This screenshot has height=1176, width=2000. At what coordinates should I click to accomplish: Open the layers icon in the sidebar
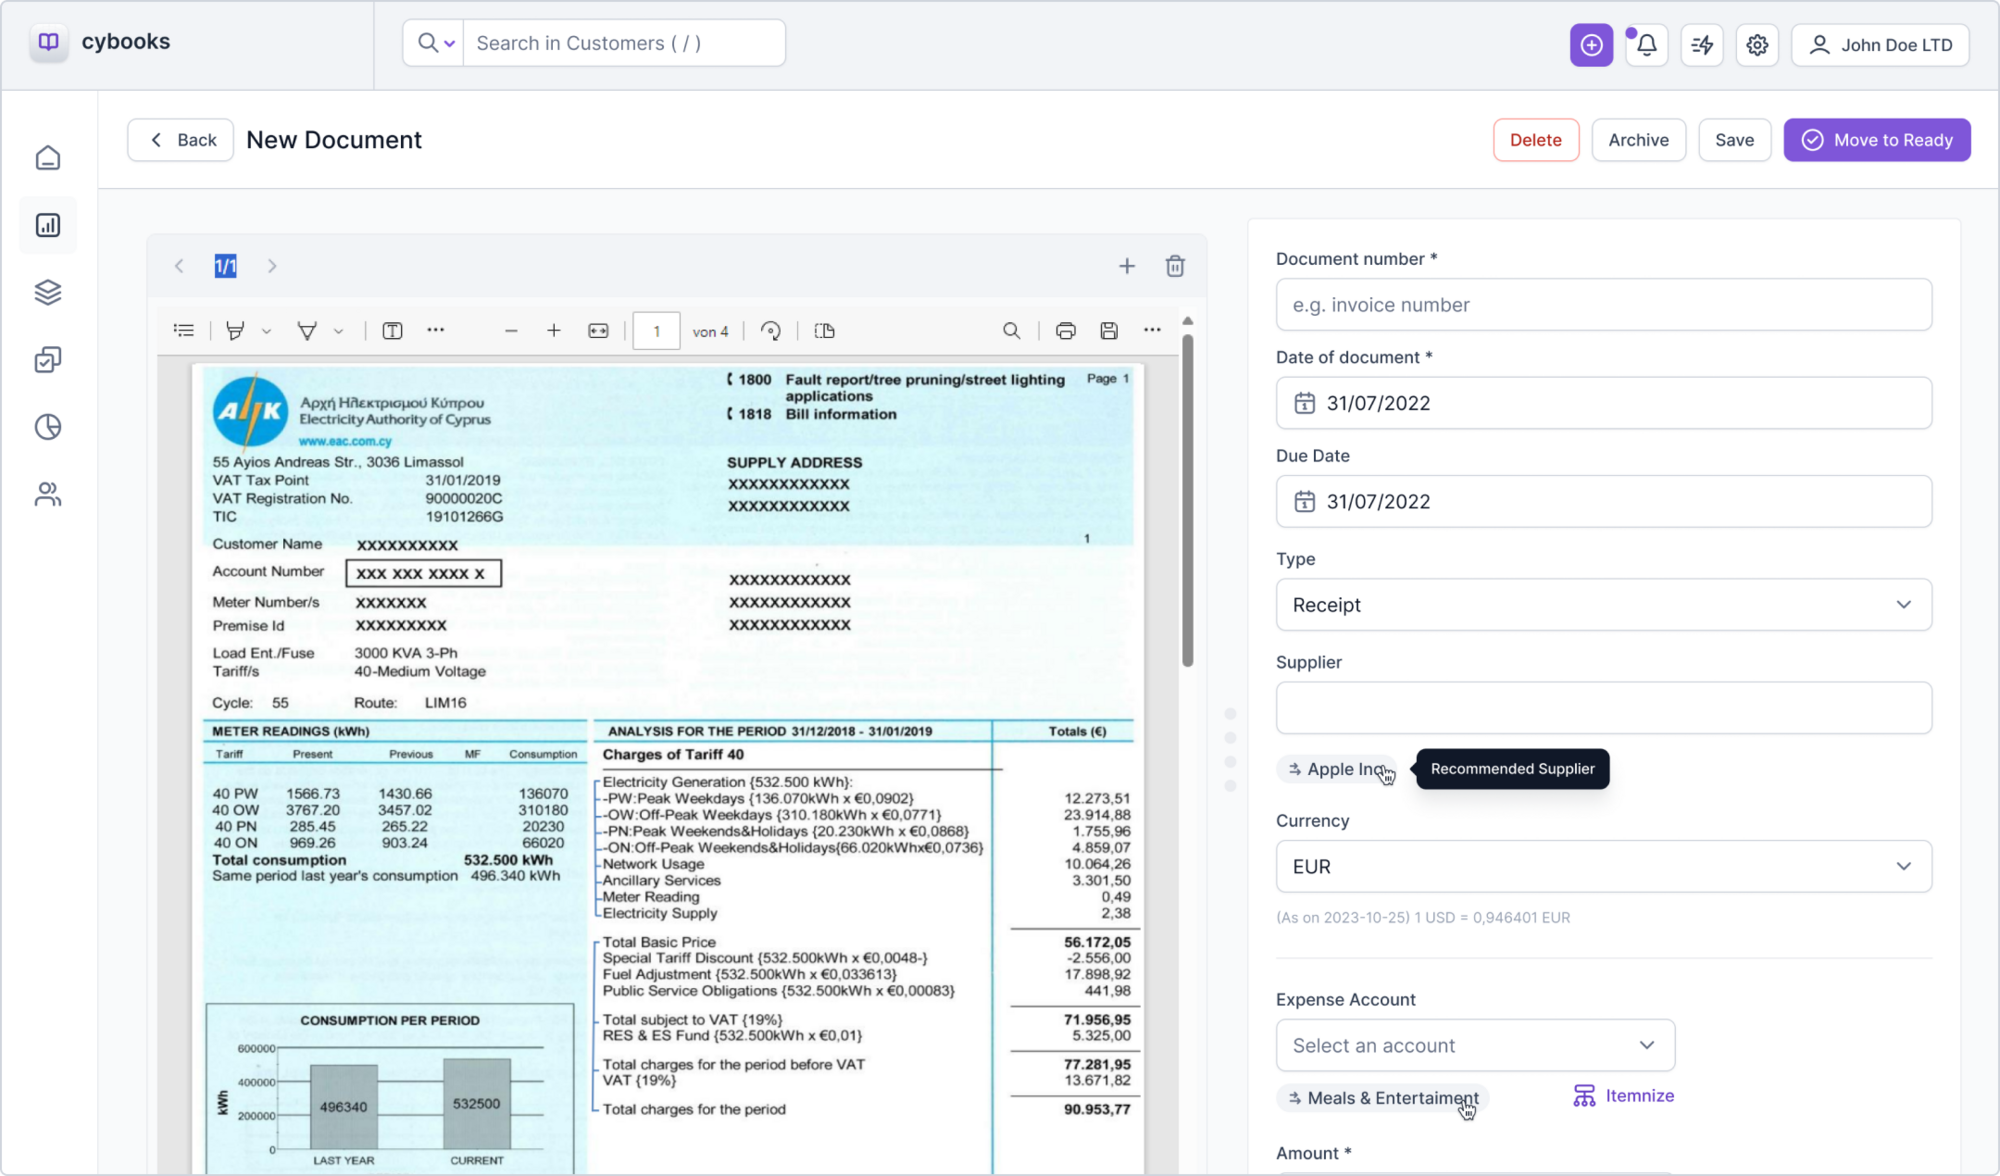(x=48, y=292)
